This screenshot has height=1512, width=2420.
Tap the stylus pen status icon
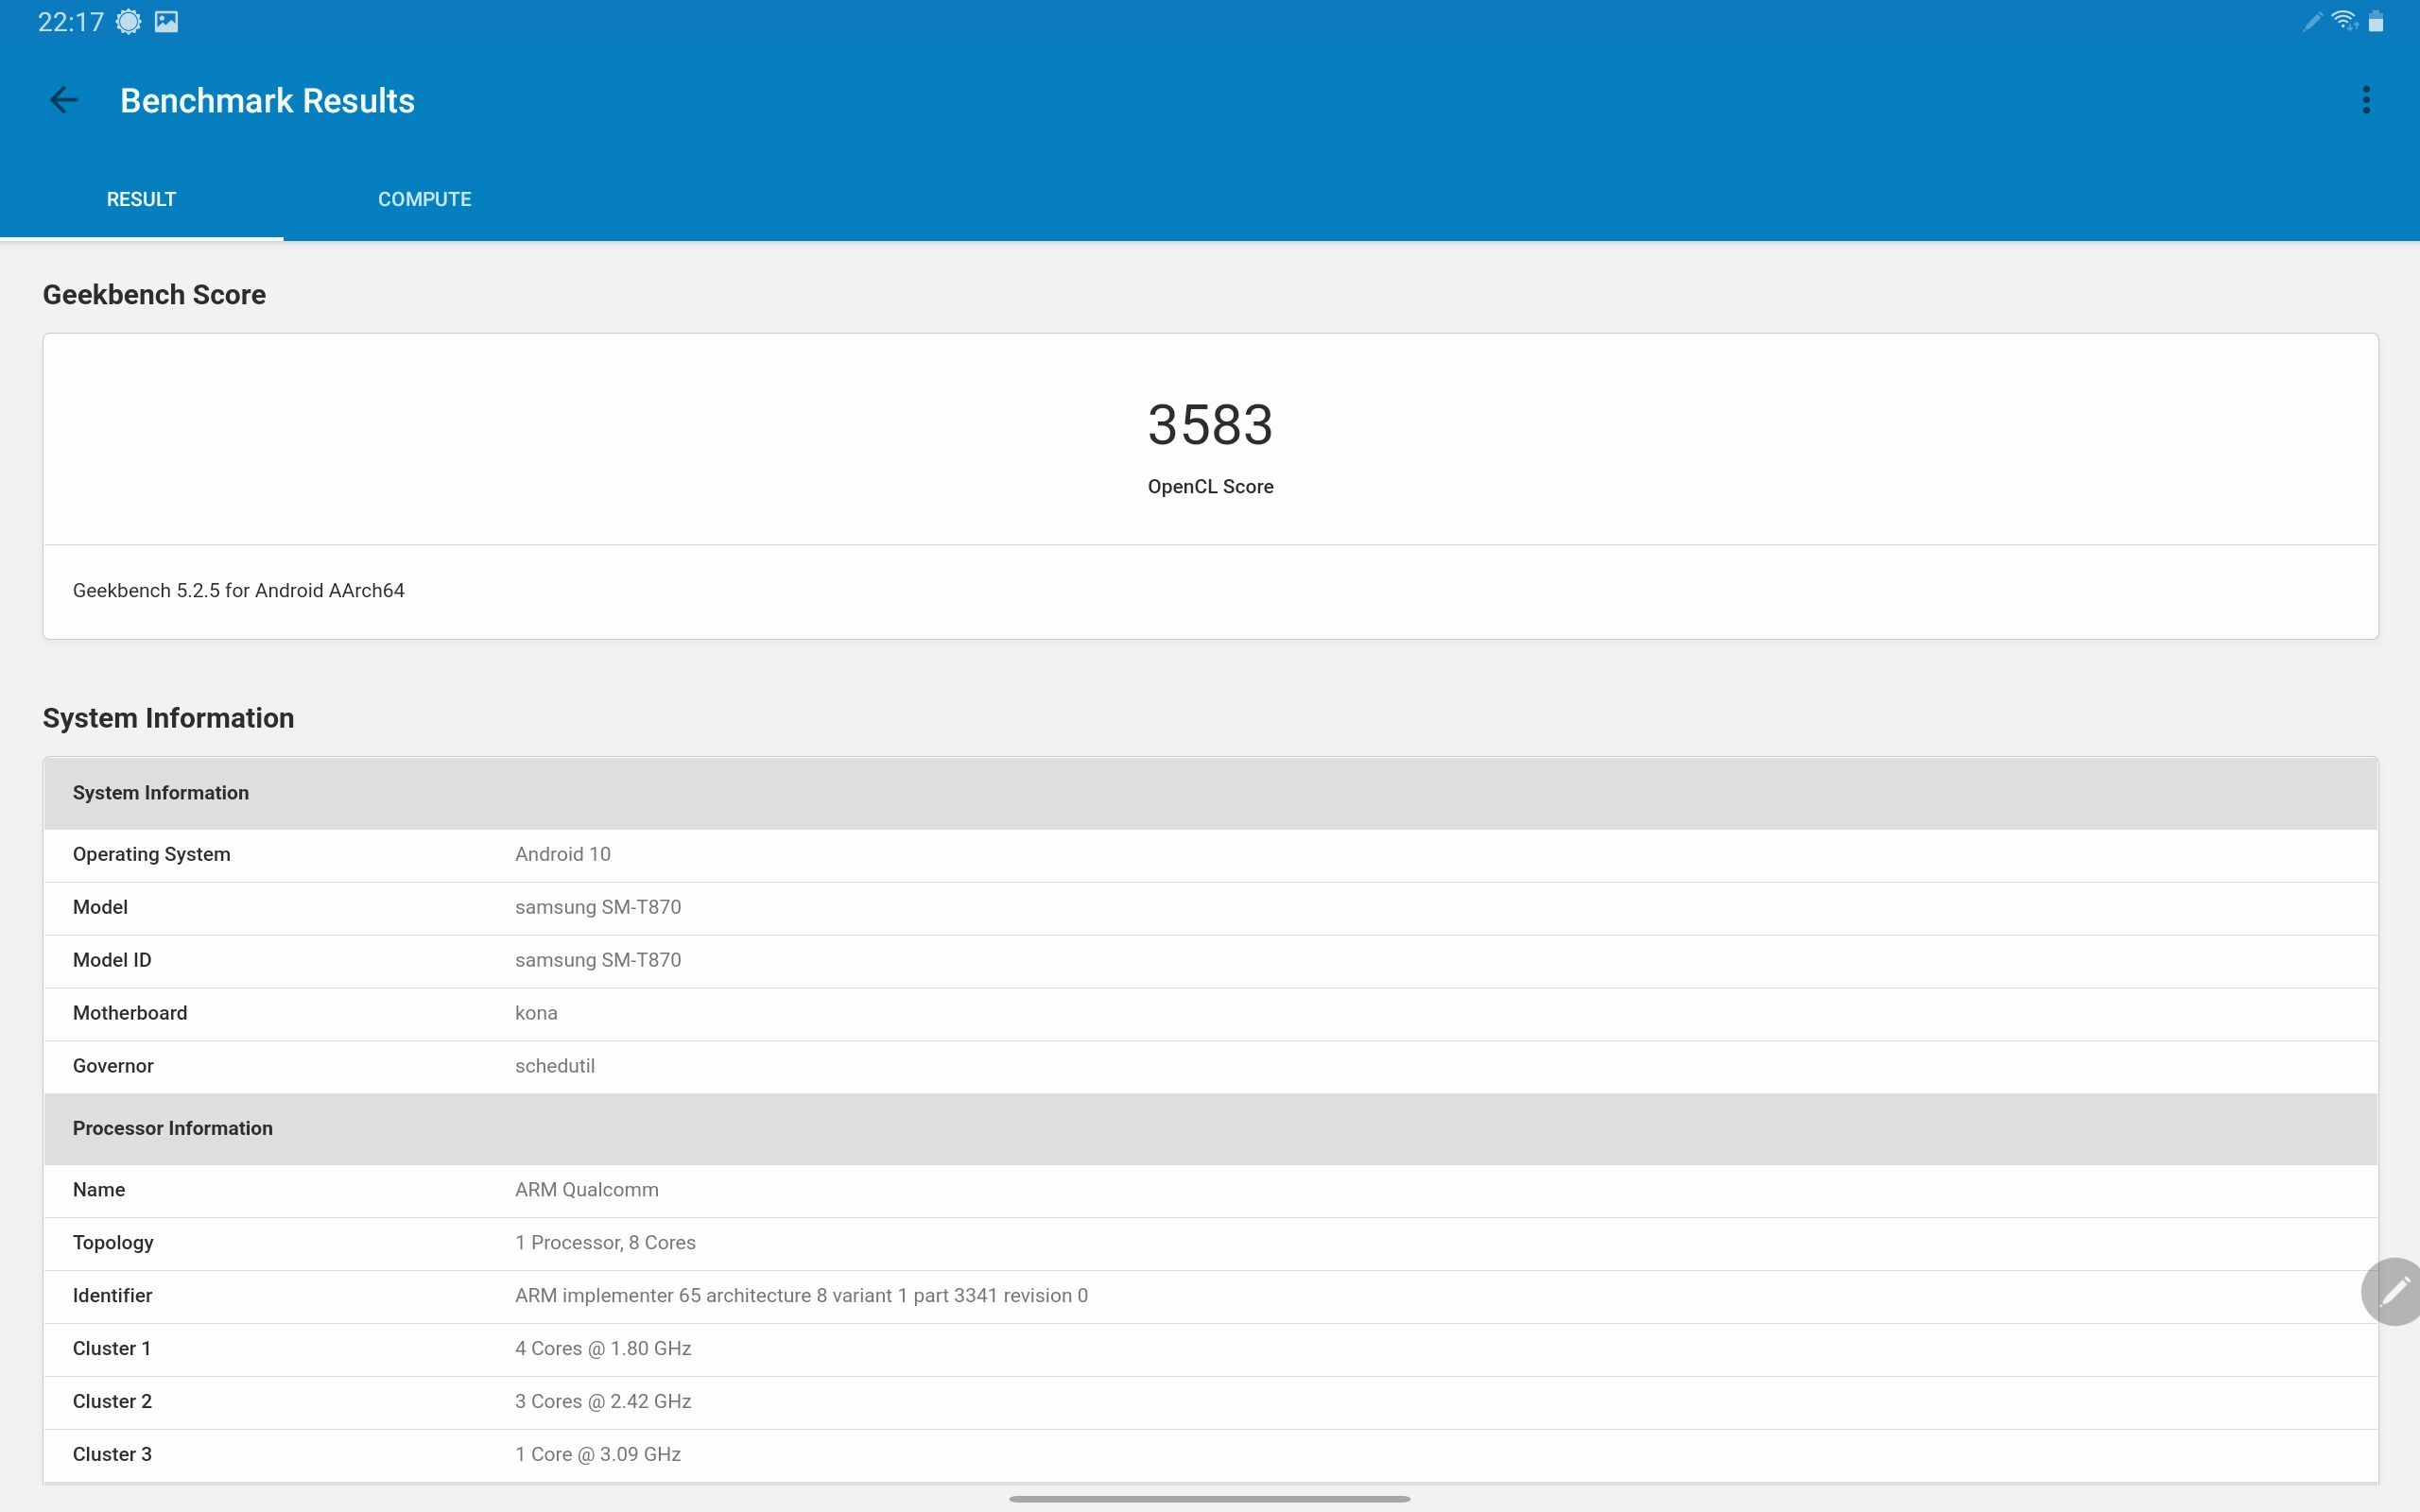2312,22
